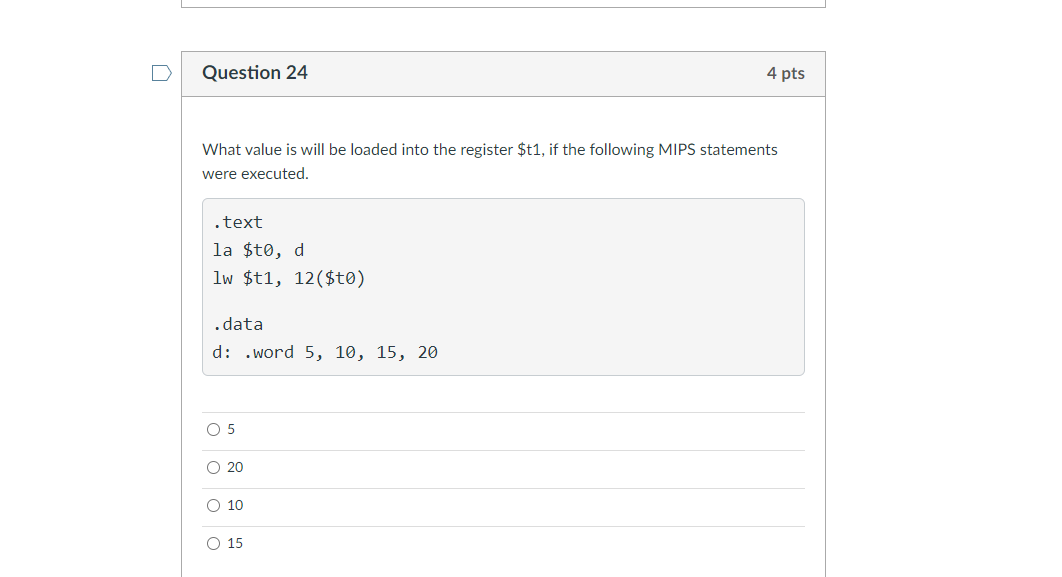Select the answer option 10

213,505
